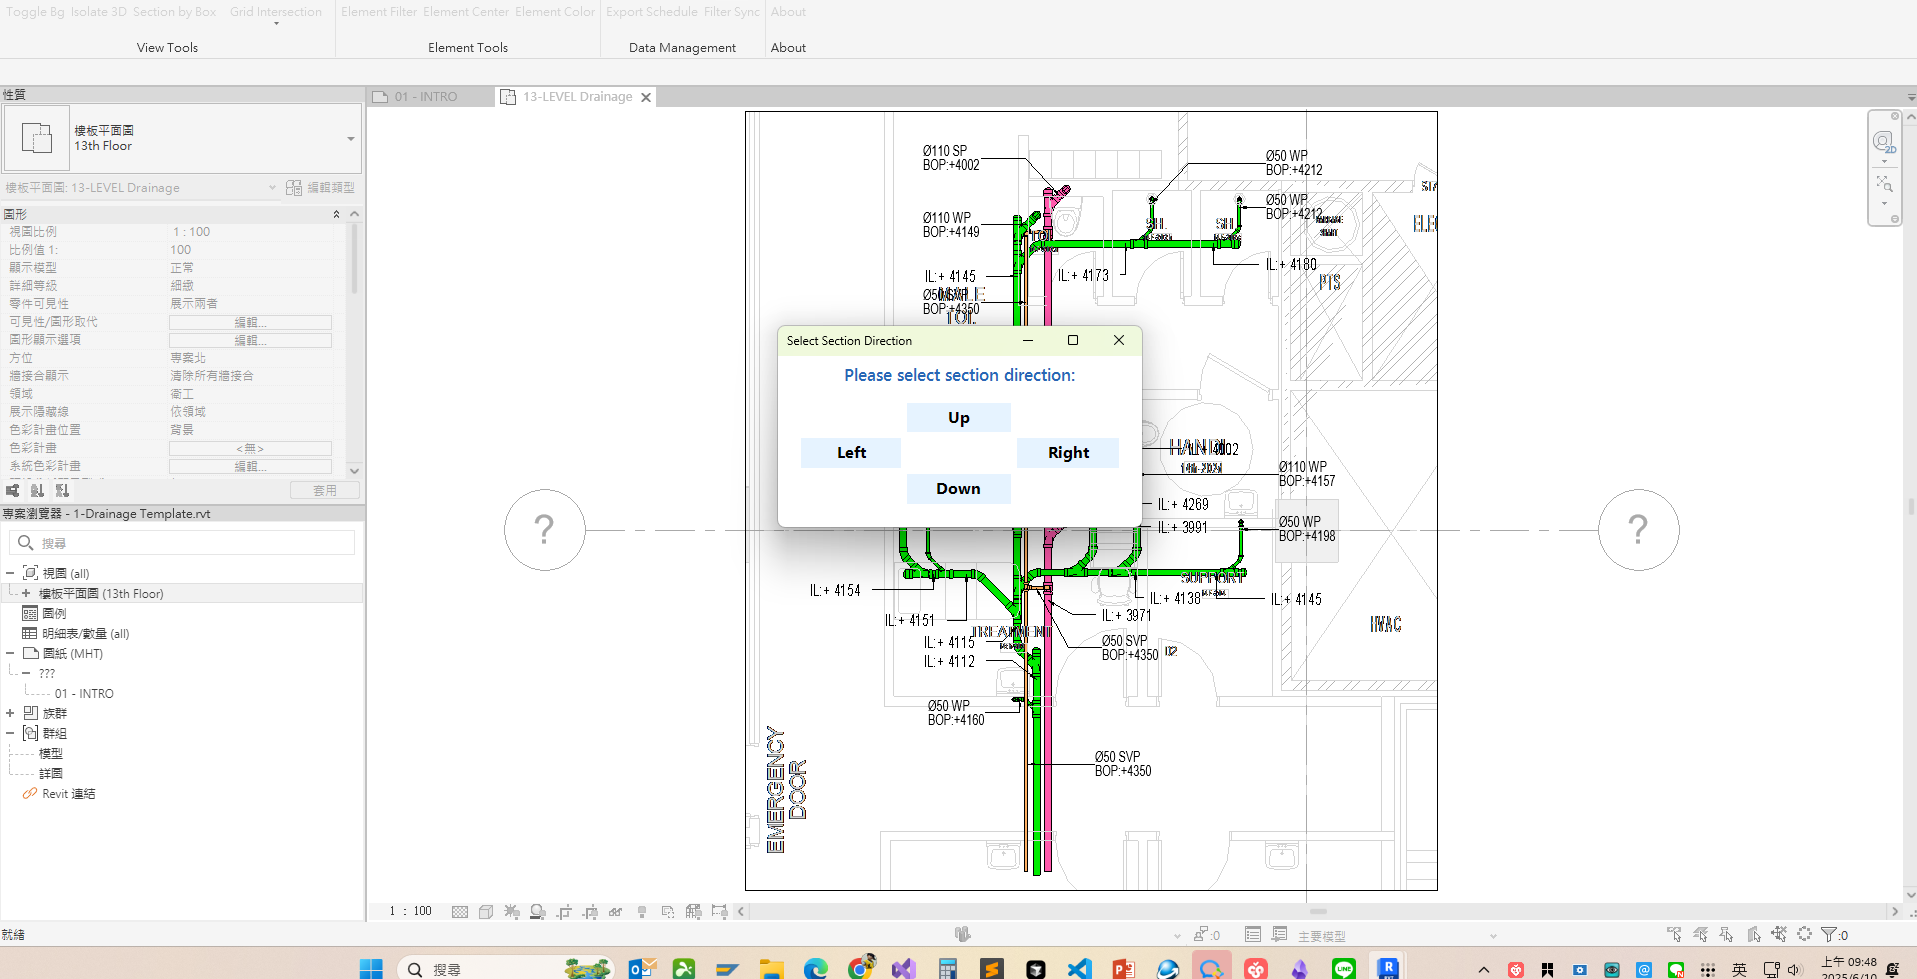Viewport: 1917px width, 979px height.
Task: Open Revit from the Windows taskbar
Action: point(1387,967)
